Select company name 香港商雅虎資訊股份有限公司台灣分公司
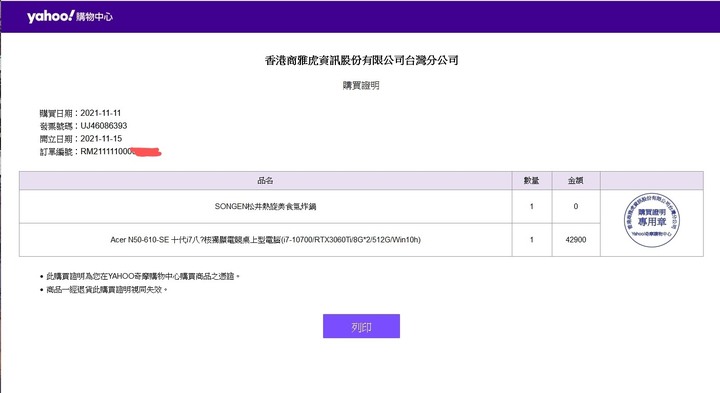The height and width of the screenshot is (393, 720). 361,60
